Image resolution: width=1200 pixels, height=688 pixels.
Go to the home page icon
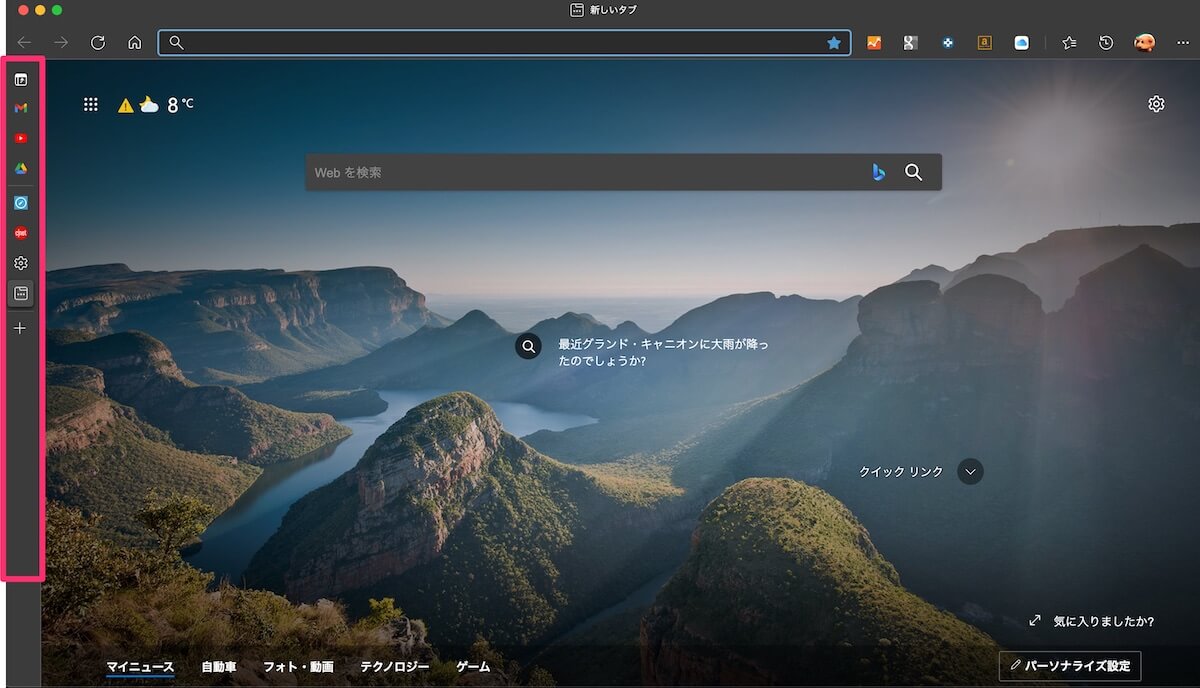click(x=134, y=42)
